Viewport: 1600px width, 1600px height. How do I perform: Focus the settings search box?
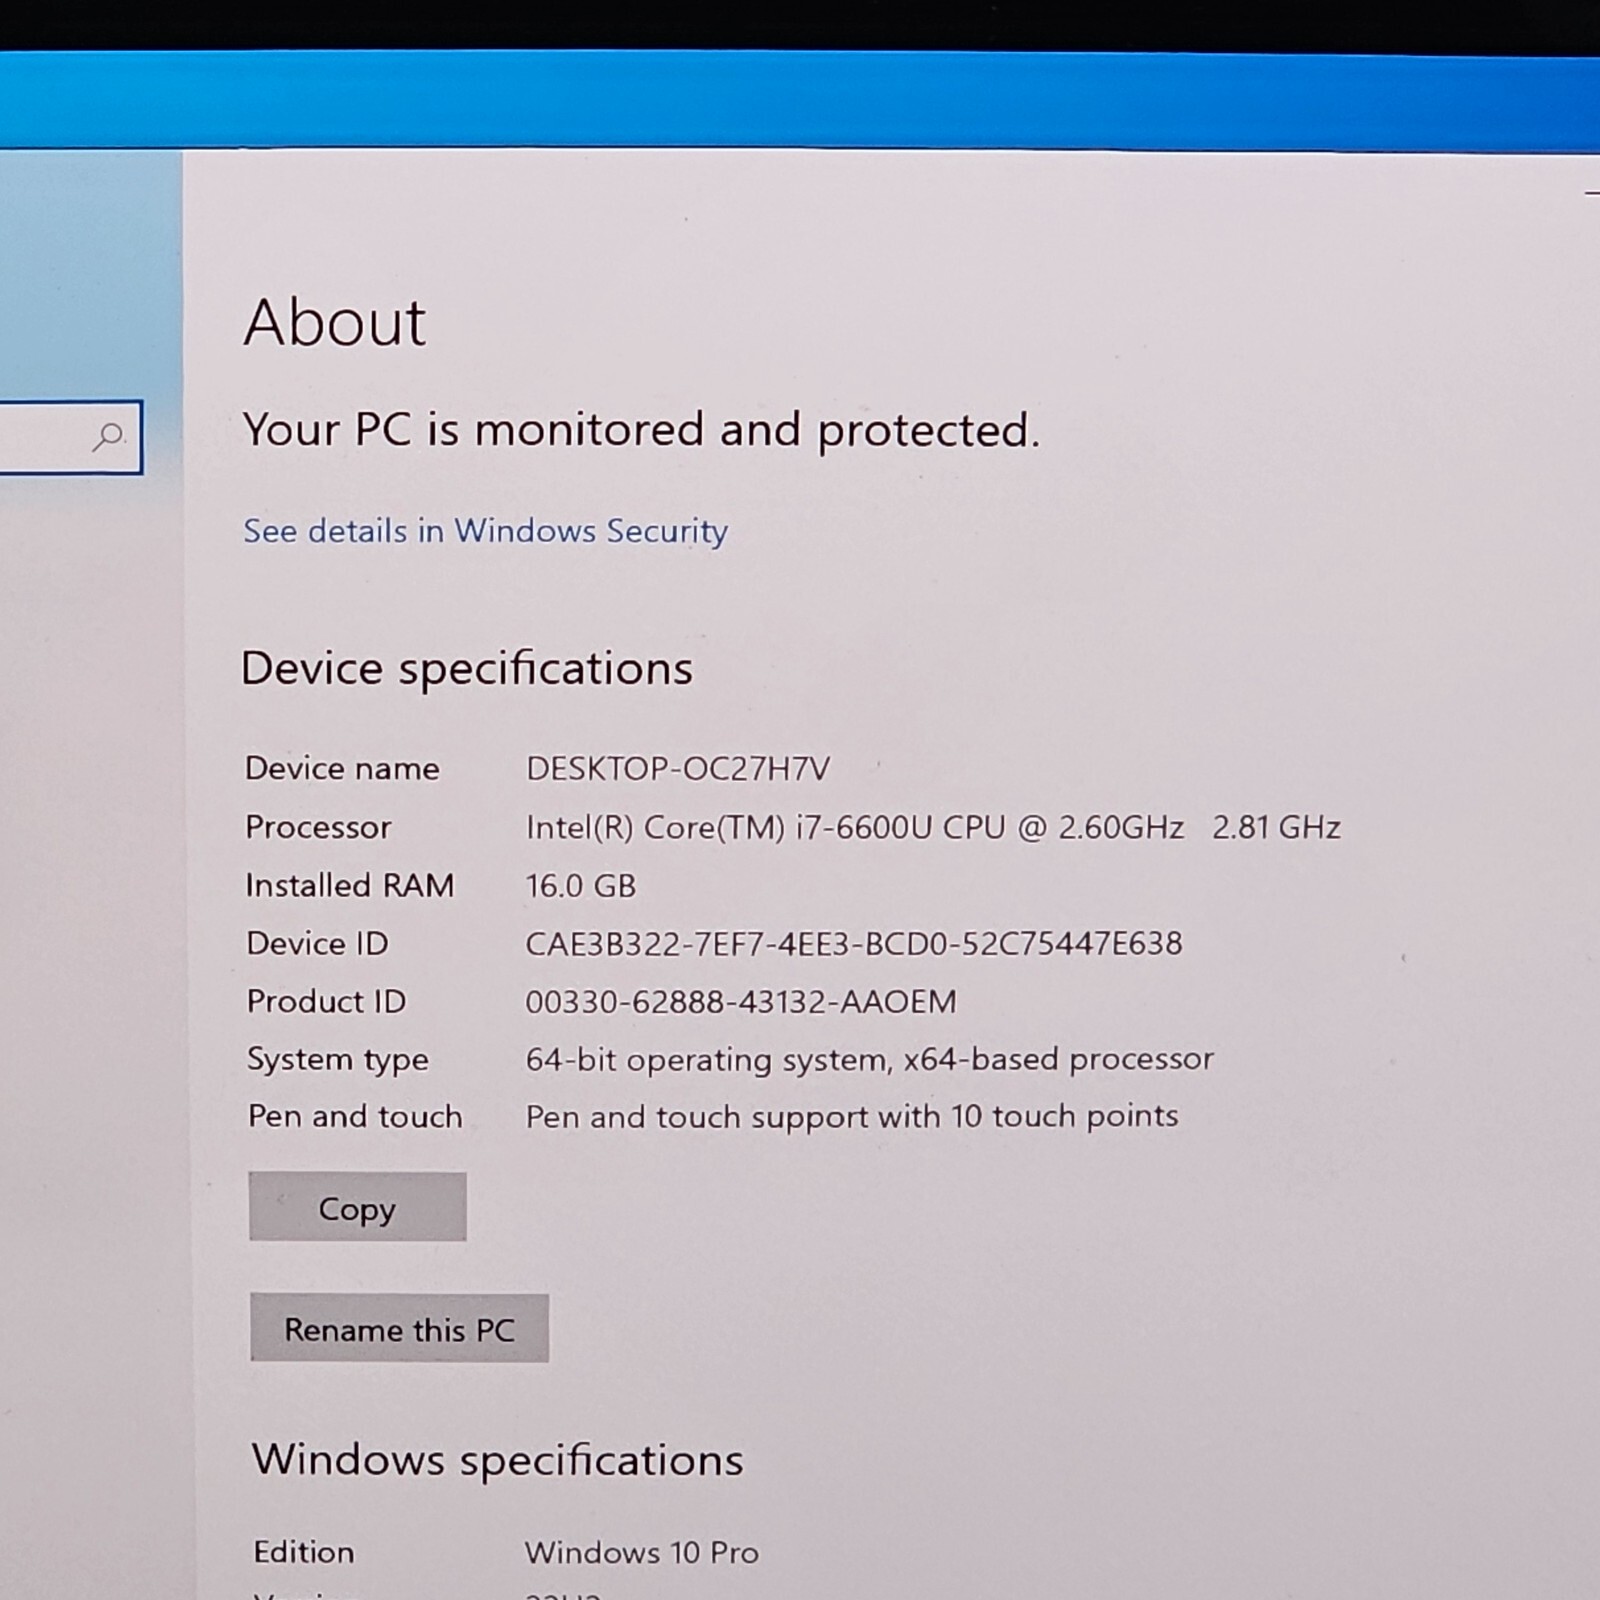[70, 437]
